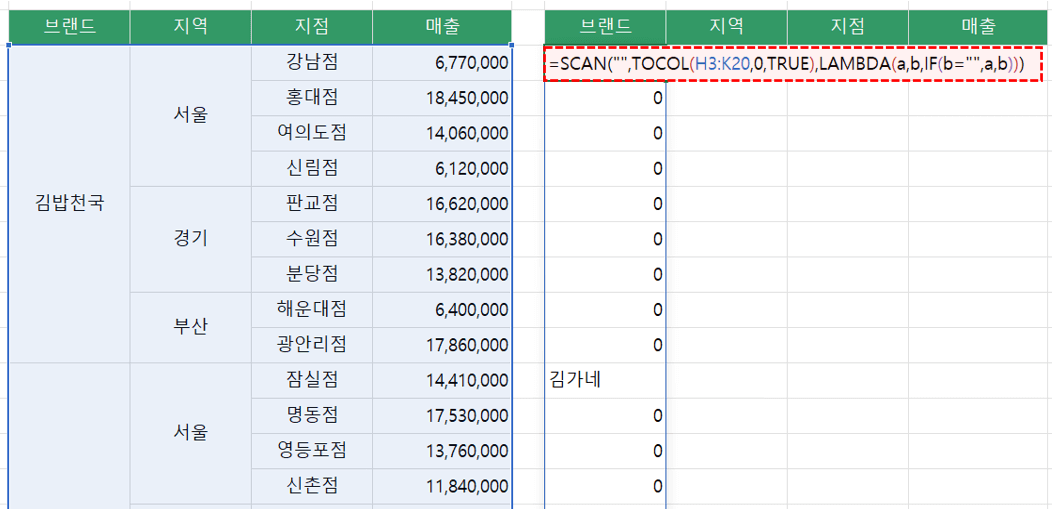The image size is (1052, 509).
Task: Click the 김가네 result cell
Action: point(605,380)
